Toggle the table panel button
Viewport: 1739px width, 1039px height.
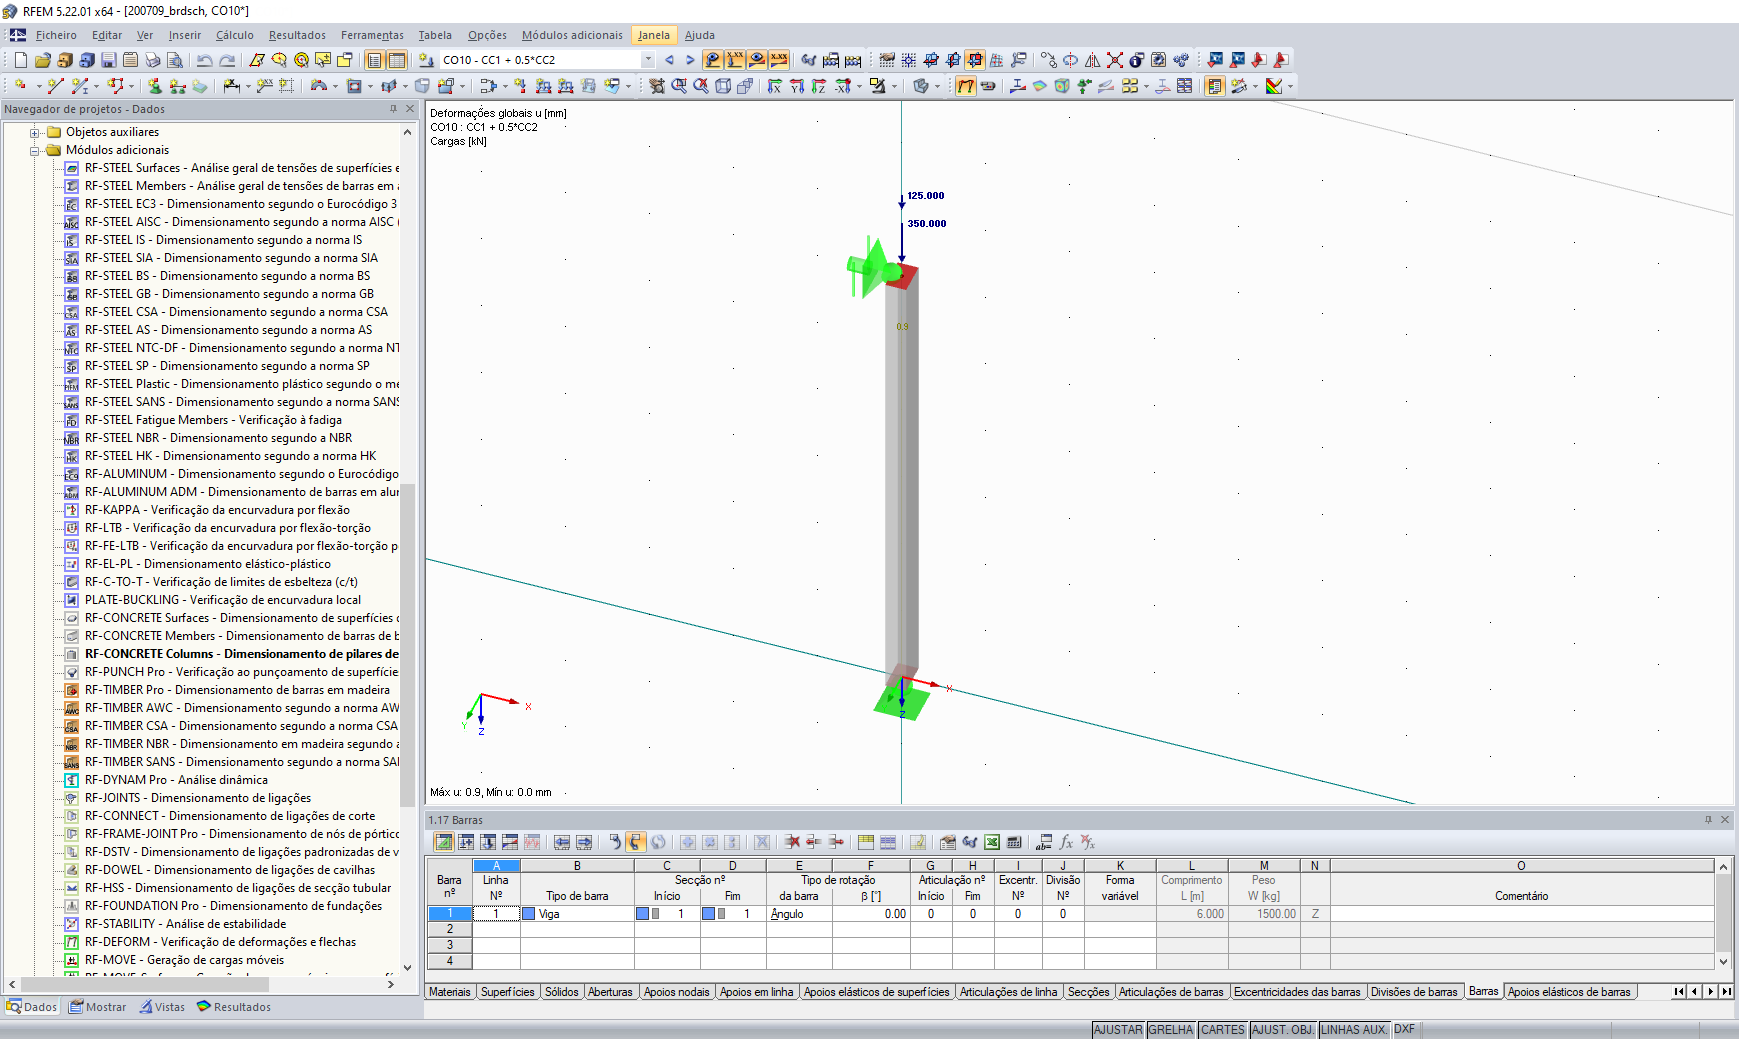[x=397, y=60]
